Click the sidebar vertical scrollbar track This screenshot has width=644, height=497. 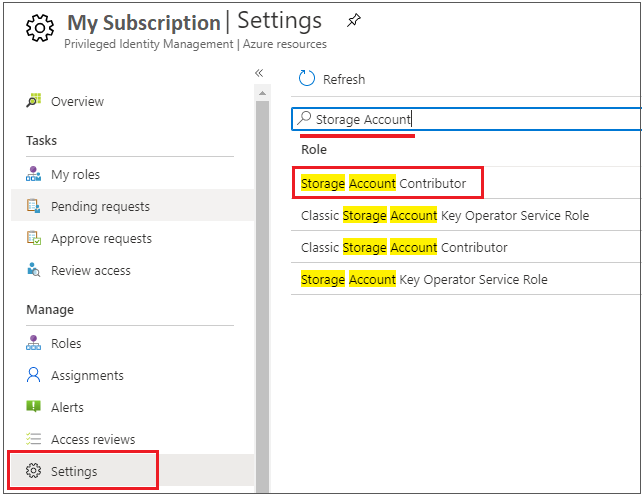[x=262, y=296]
